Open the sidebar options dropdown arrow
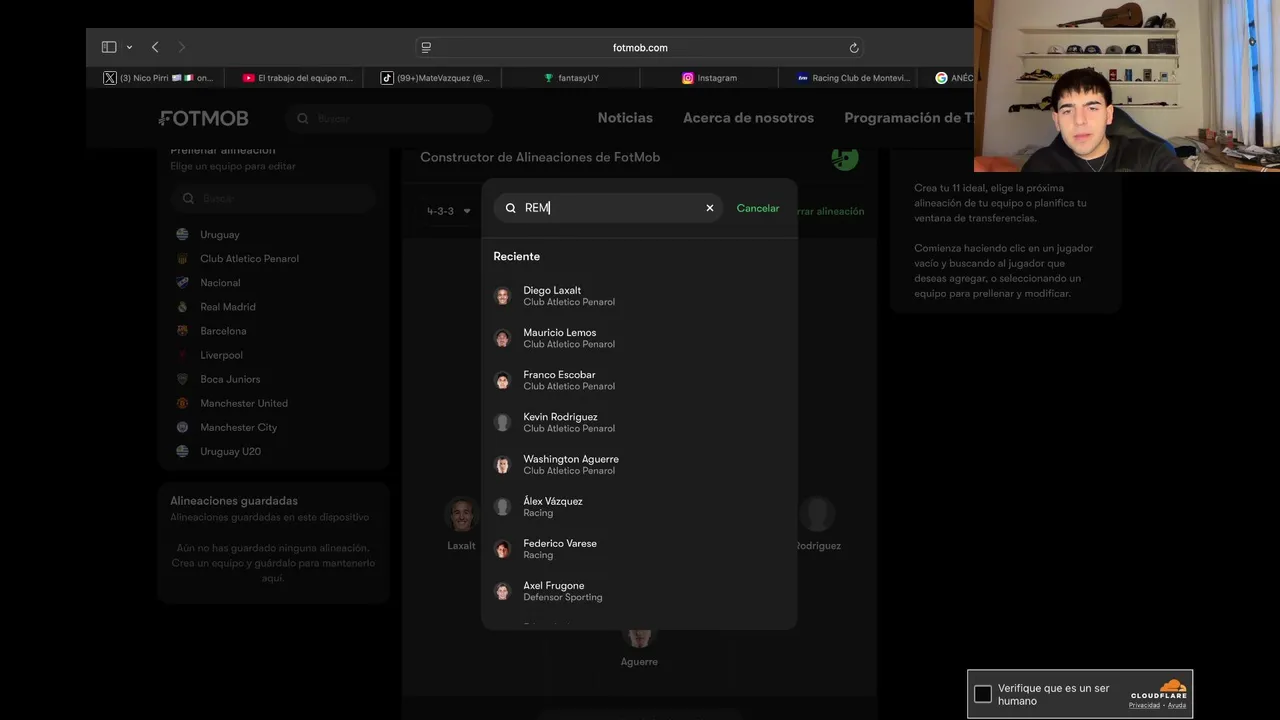The height and width of the screenshot is (720, 1280). (129, 48)
